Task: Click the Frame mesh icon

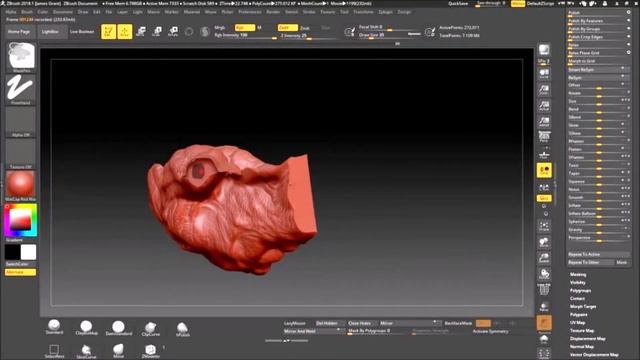Action: (x=544, y=226)
